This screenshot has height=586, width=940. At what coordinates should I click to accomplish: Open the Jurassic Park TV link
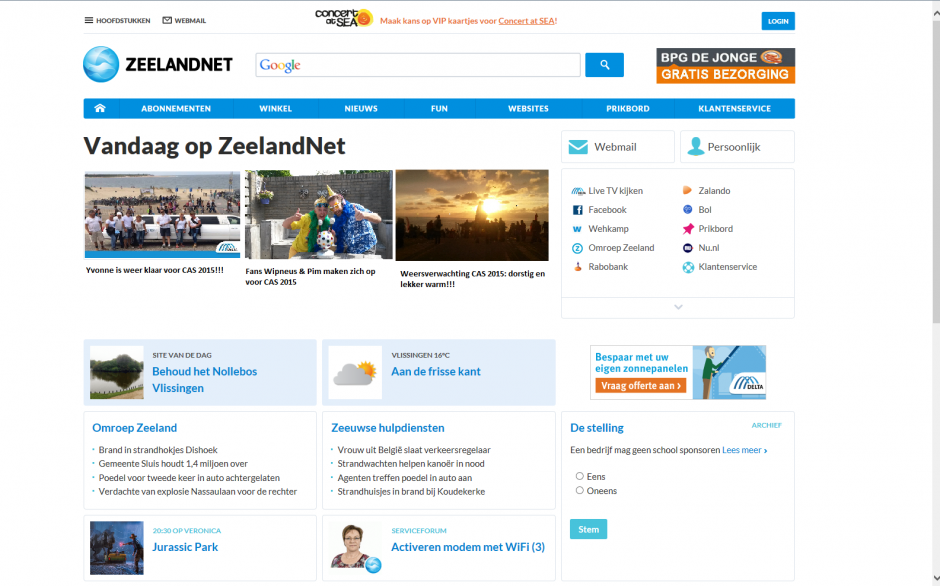tap(185, 547)
